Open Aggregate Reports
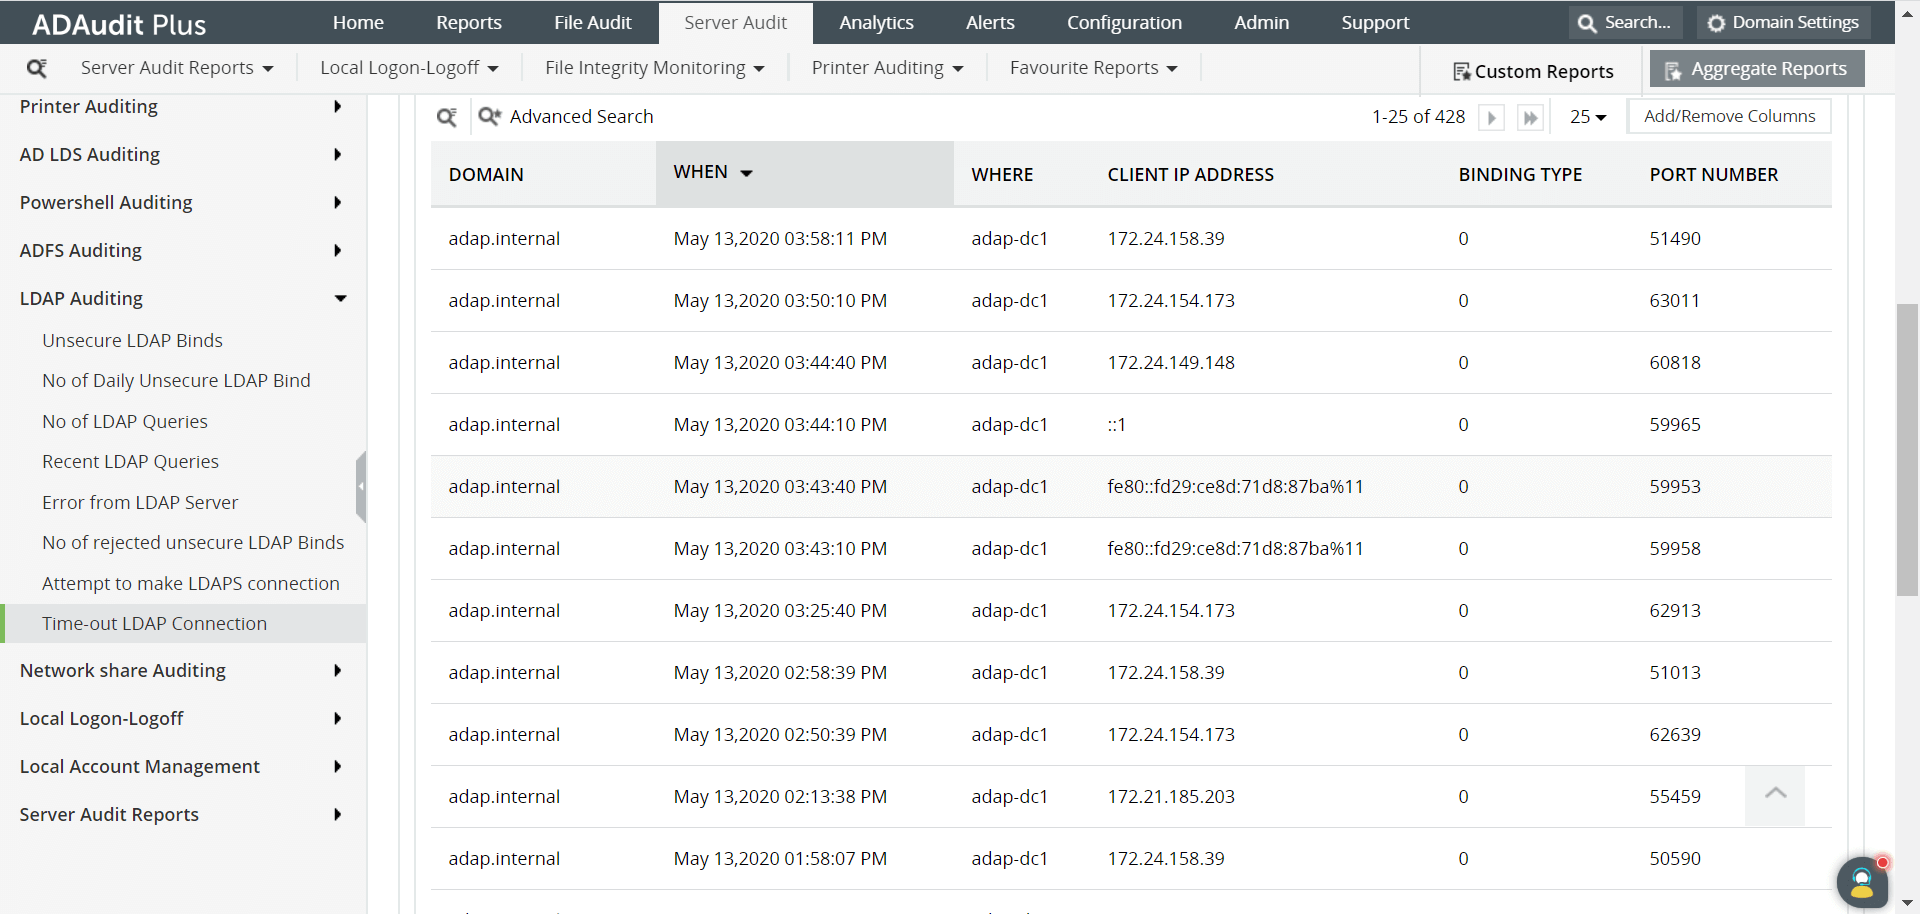 coord(1757,69)
